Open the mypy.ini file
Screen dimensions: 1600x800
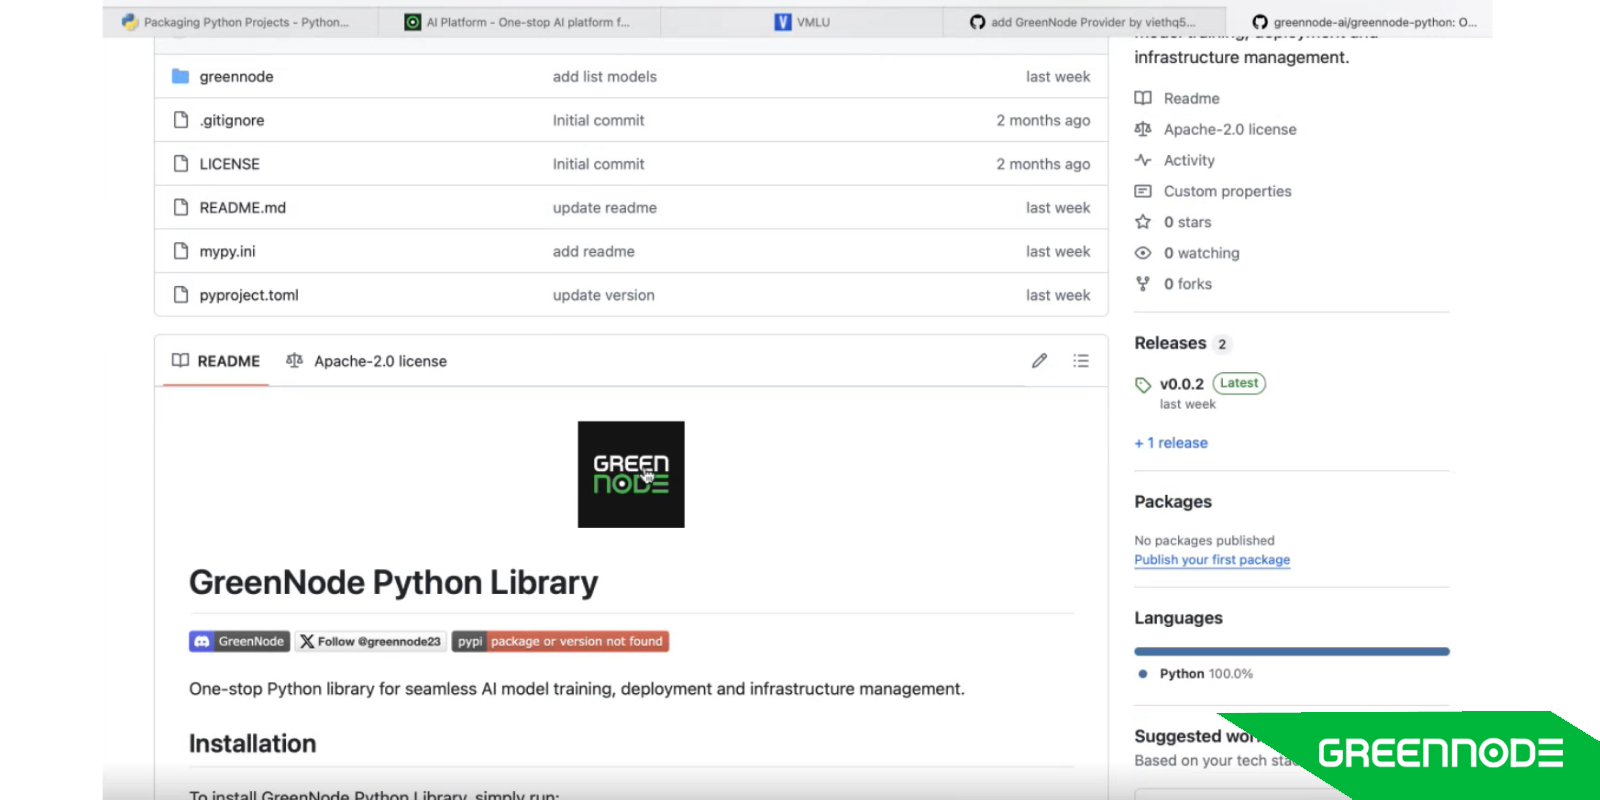coord(227,252)
